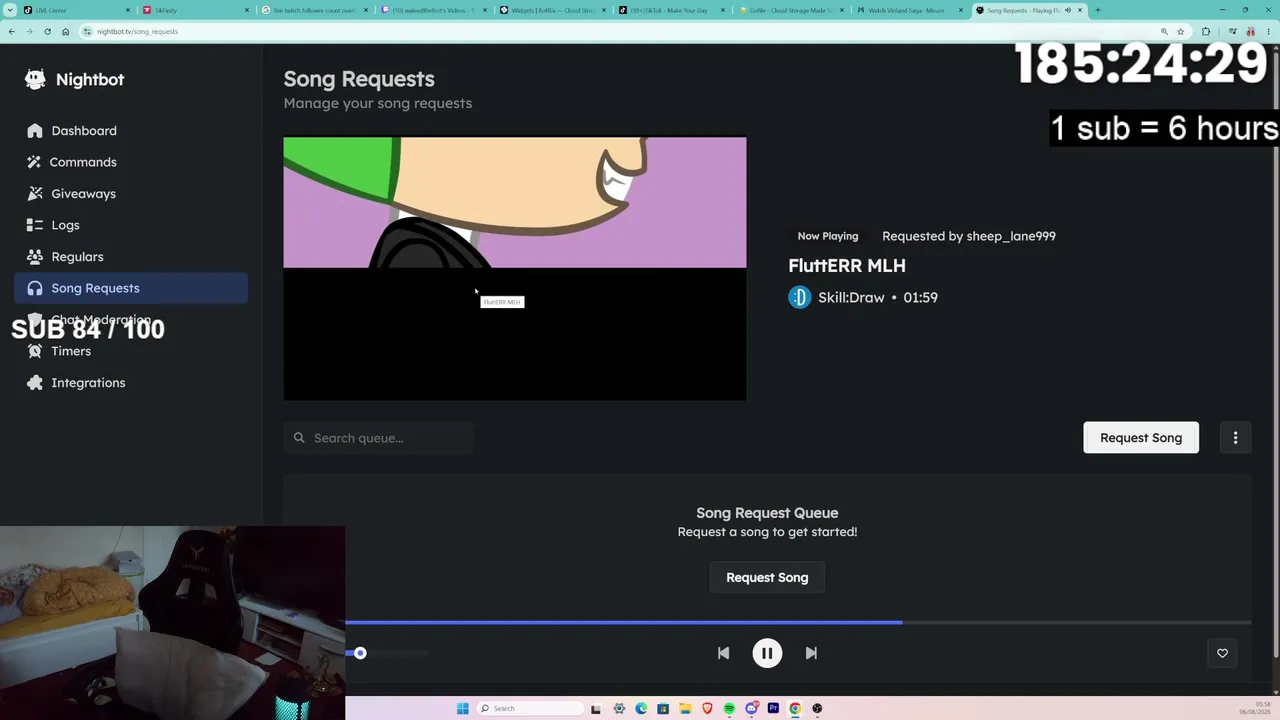The height and width of the screenshot is (720, 1280).
Task: Open Microsoft Edge from the taskbar
Action: click(641, 708)
